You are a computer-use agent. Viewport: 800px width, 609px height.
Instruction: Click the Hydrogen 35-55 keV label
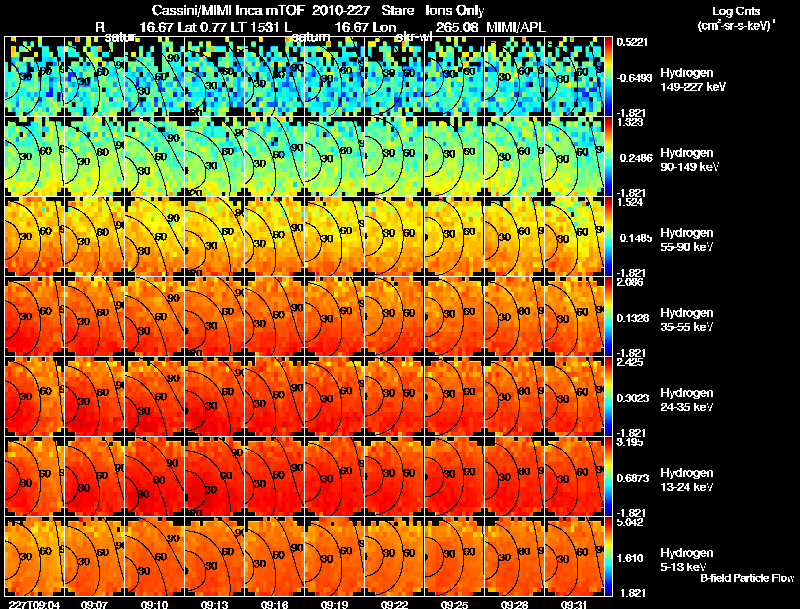pyautogui.click(x=687, y=320)
